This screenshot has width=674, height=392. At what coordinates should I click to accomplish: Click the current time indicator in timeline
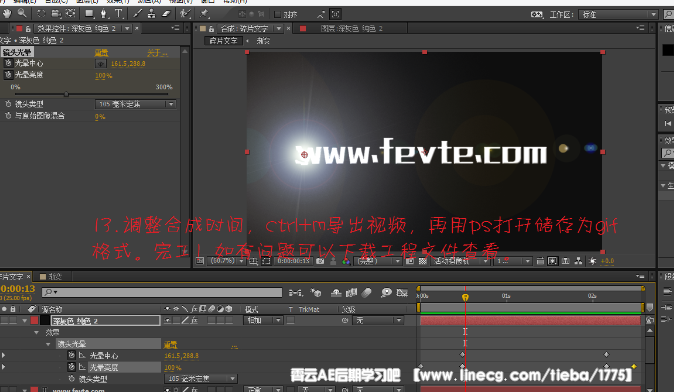pos(465,297)
